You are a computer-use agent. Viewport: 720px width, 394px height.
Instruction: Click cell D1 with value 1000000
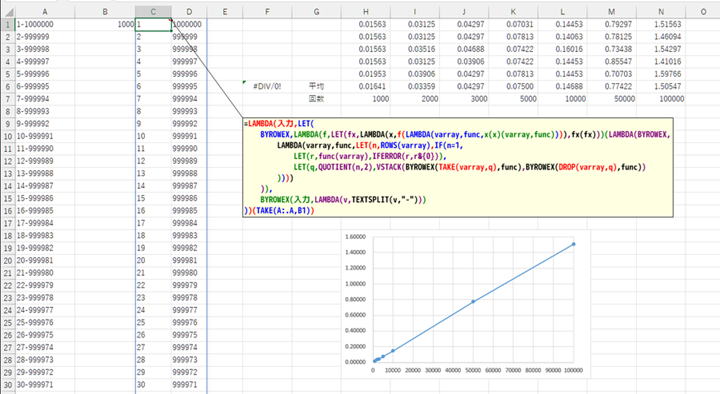(x=189, y=24)
